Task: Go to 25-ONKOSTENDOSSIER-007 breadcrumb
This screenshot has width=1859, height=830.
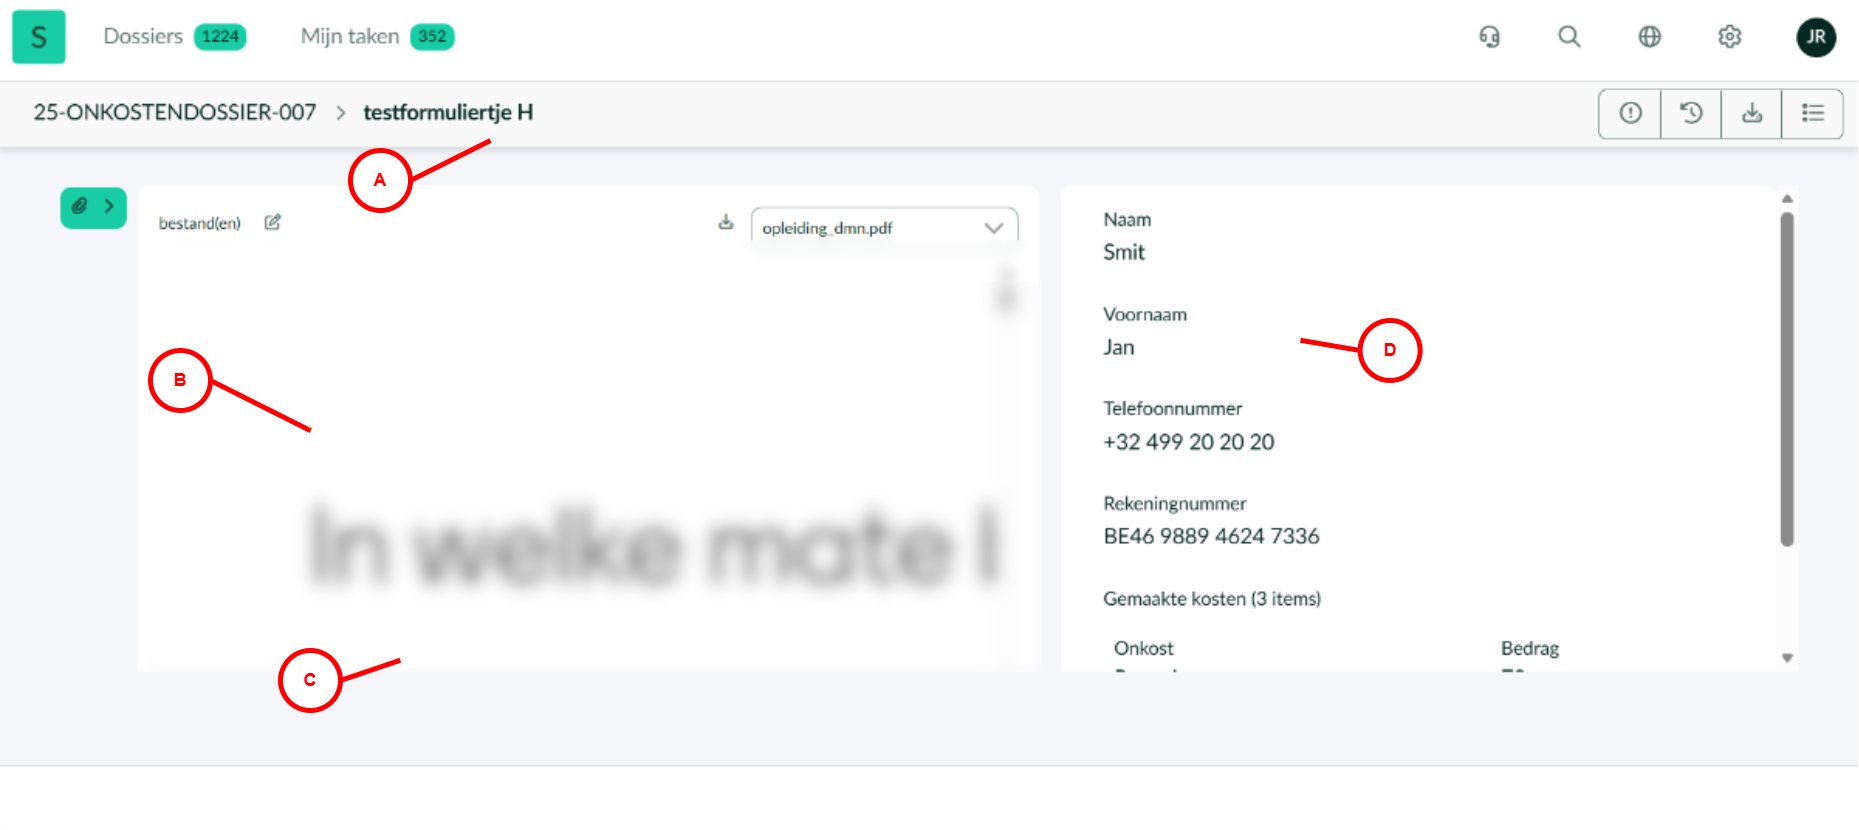Action: coord(175,112)
